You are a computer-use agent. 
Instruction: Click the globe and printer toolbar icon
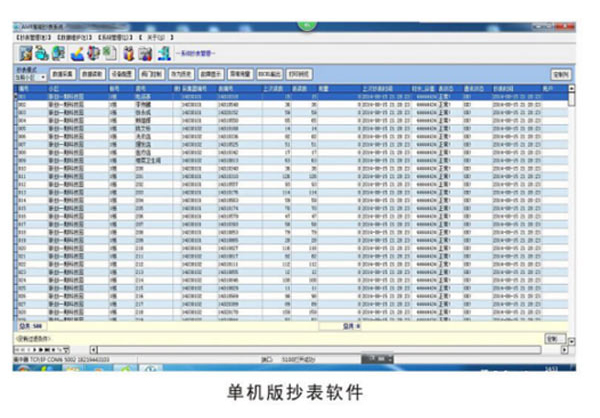tap(43, 53)
